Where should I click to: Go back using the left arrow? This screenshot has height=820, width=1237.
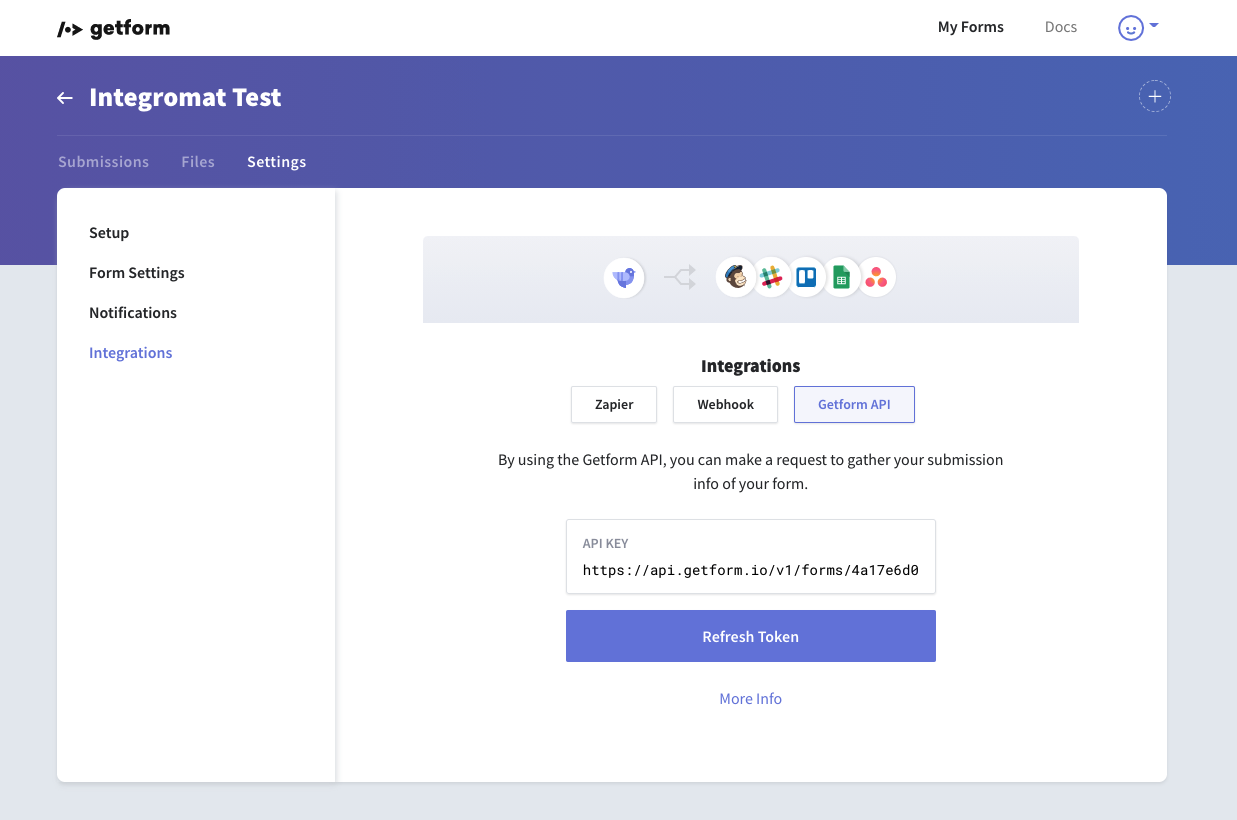(65, 98)
